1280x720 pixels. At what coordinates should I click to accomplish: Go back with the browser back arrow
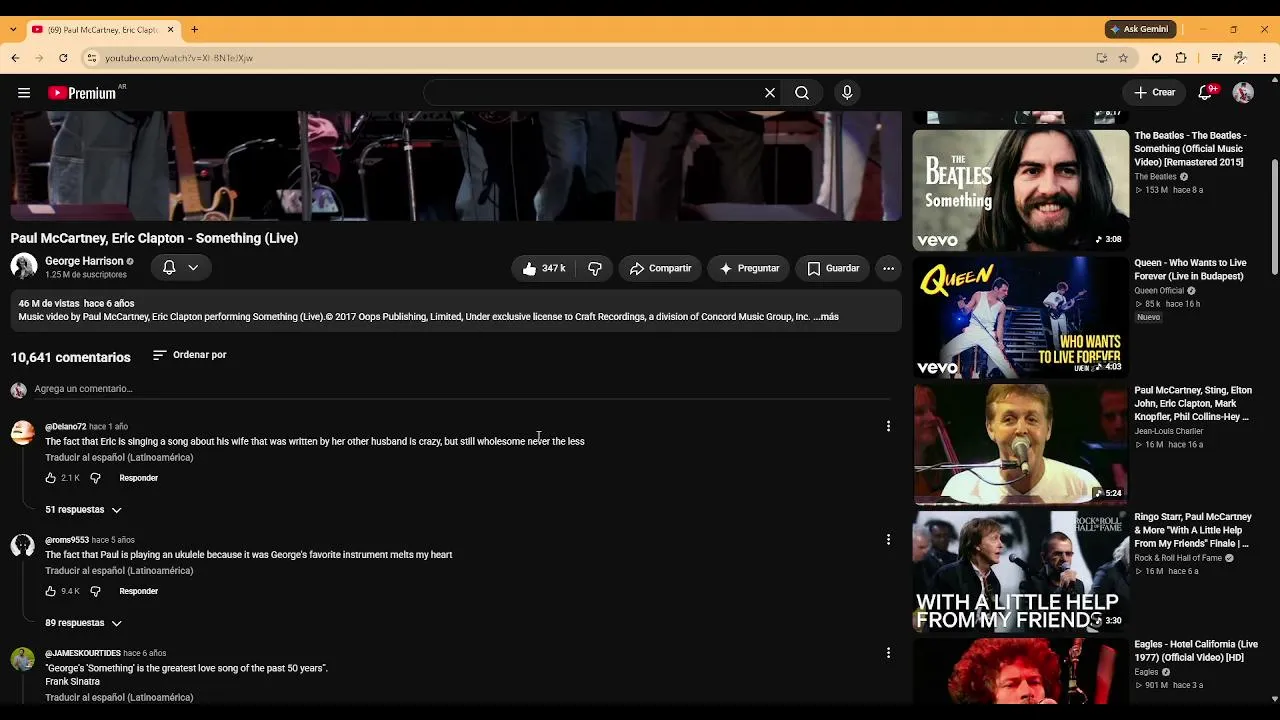point(15,58)
